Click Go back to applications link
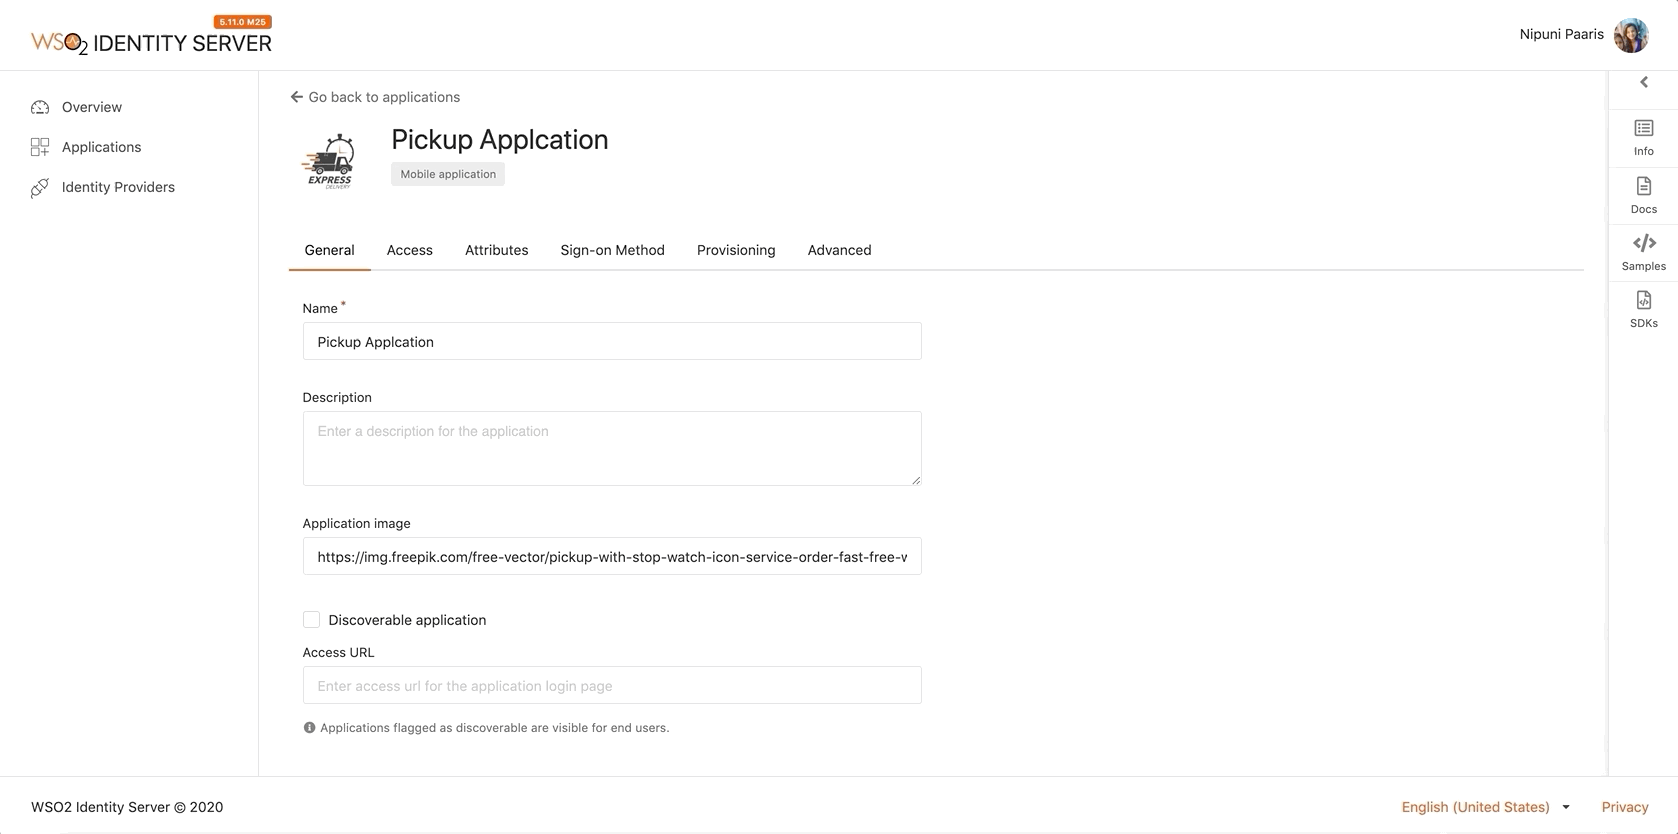 (384, 97)
